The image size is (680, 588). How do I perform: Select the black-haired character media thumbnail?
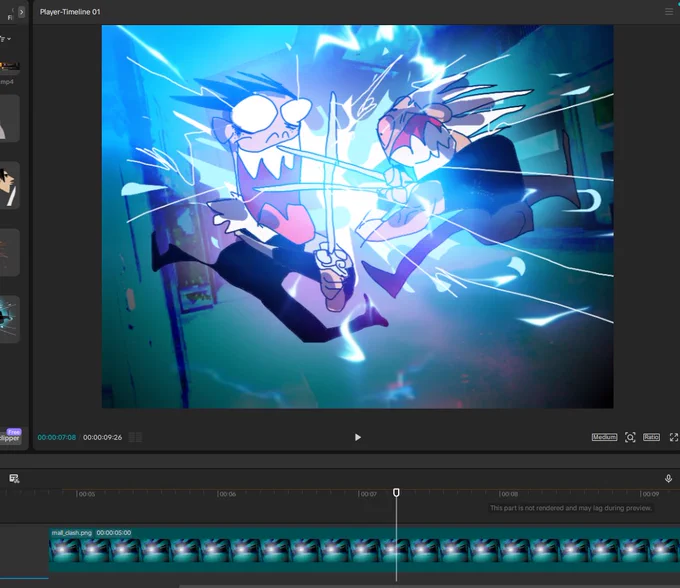pyautogui.click(x=10, y=186)
